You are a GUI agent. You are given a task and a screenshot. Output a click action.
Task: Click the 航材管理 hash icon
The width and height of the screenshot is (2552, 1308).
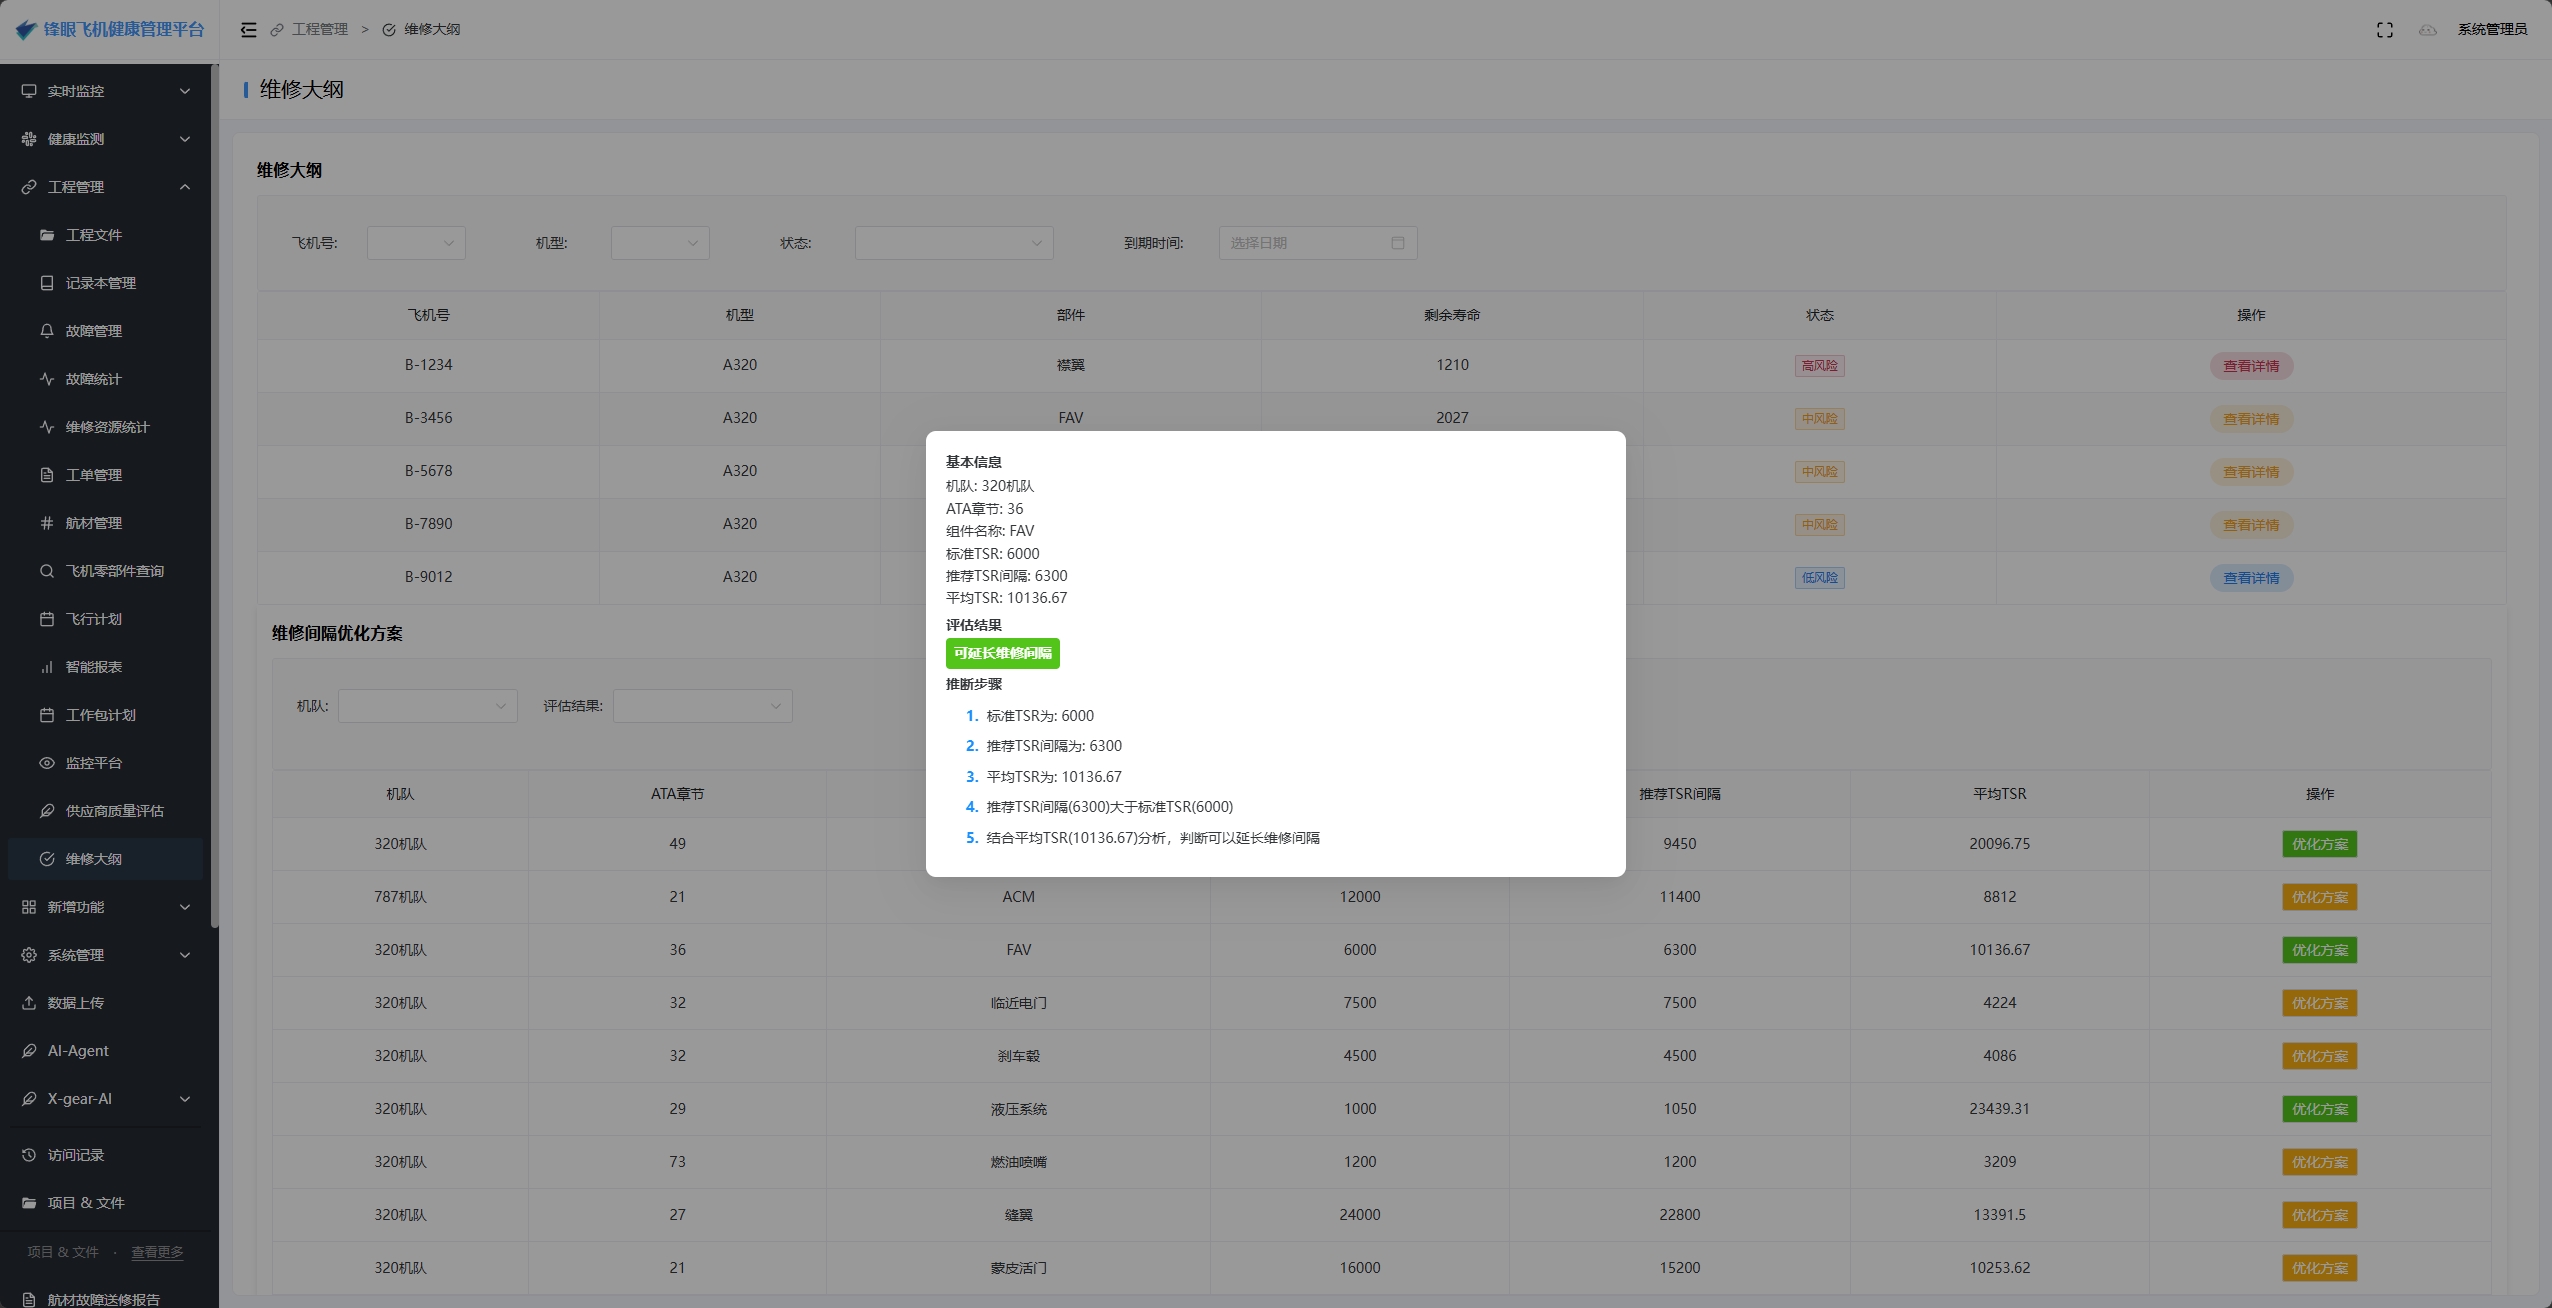(47, 523)
